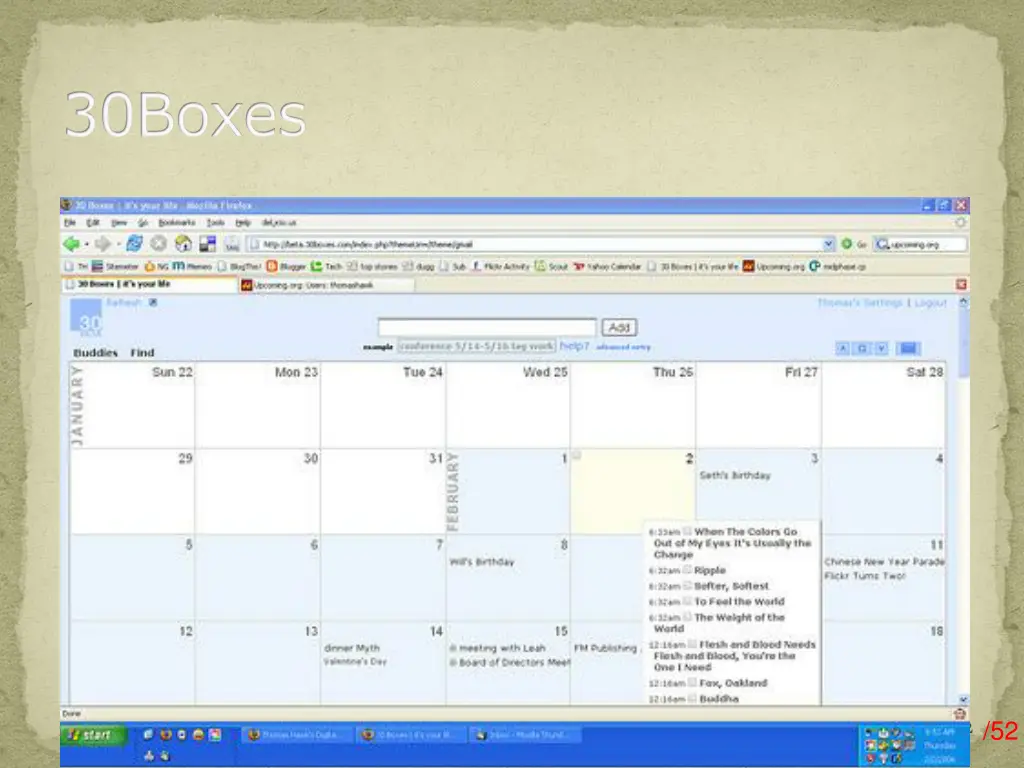1024x768 pixels.
Task: Open the Upcoming.org bookmark in bookmarks toolbar
Action: coord(774,266)
